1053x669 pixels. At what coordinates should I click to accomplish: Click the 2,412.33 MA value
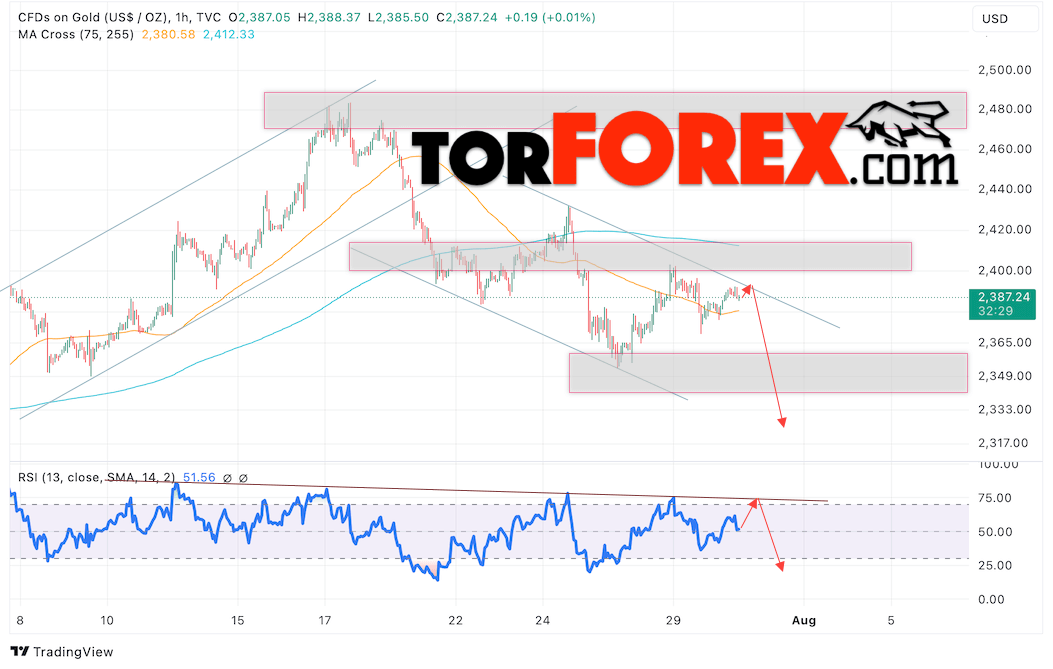[229, 34]
